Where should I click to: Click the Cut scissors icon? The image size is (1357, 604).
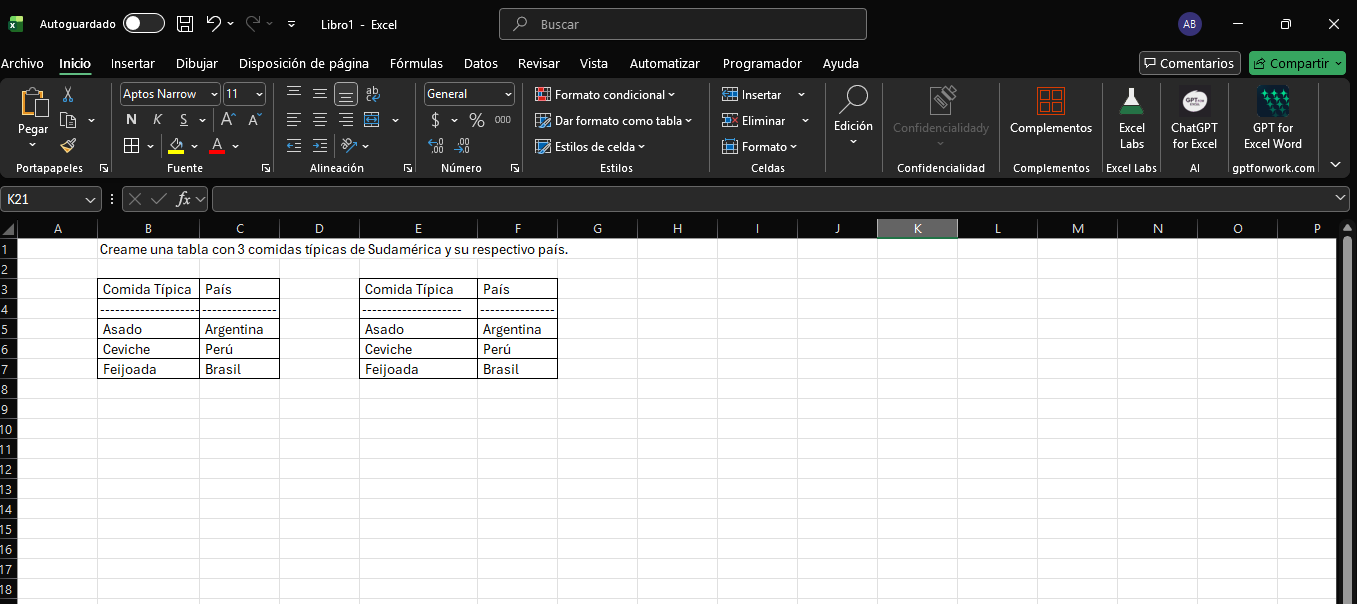[x=68, y=94]
